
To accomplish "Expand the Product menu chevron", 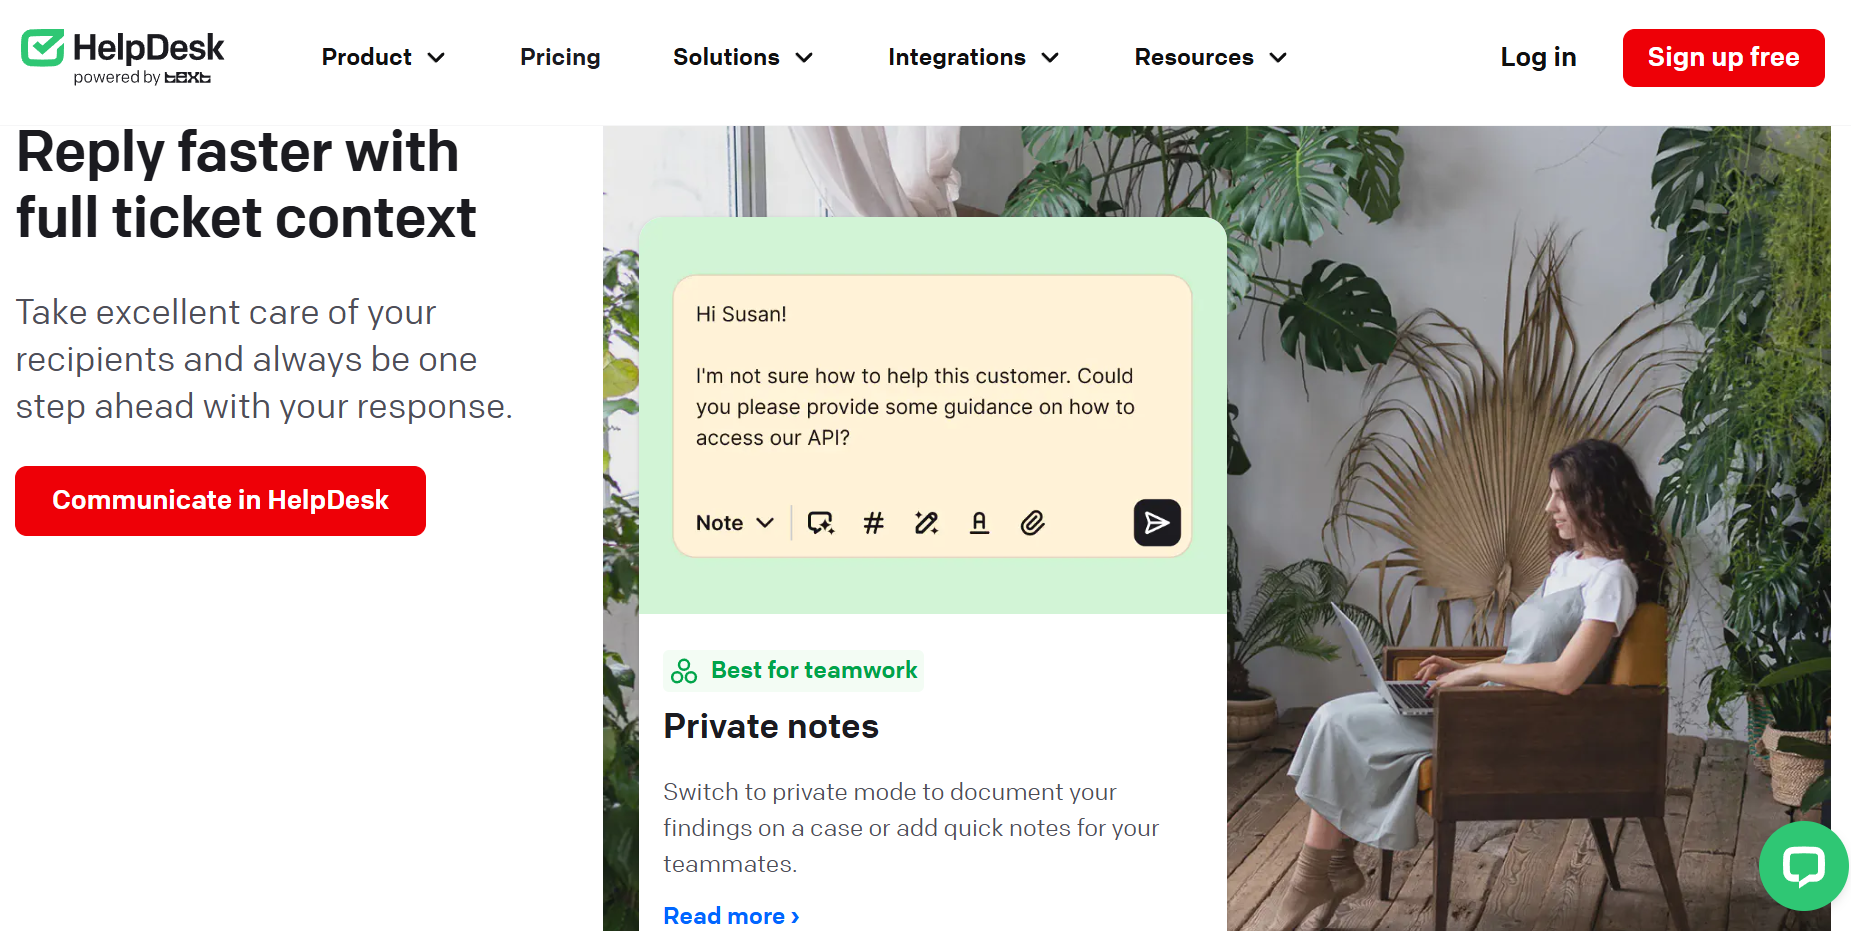I will click(436, 58).
